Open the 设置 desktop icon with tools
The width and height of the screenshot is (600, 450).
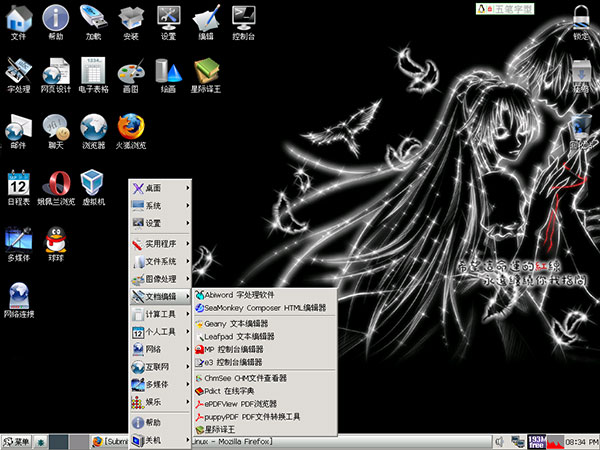coord(168,22)
